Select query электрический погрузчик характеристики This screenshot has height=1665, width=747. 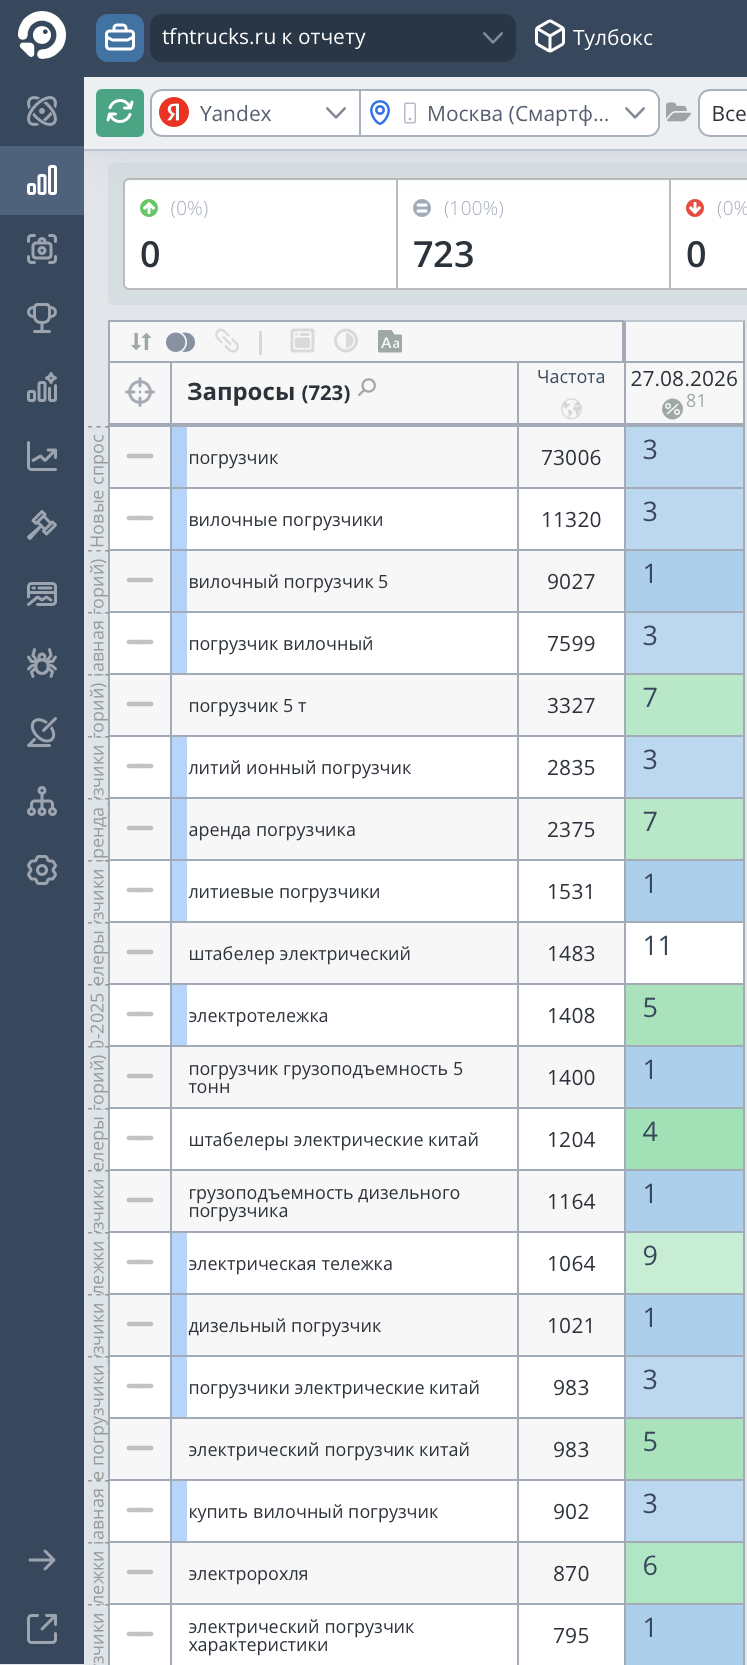pos(301,1636)
